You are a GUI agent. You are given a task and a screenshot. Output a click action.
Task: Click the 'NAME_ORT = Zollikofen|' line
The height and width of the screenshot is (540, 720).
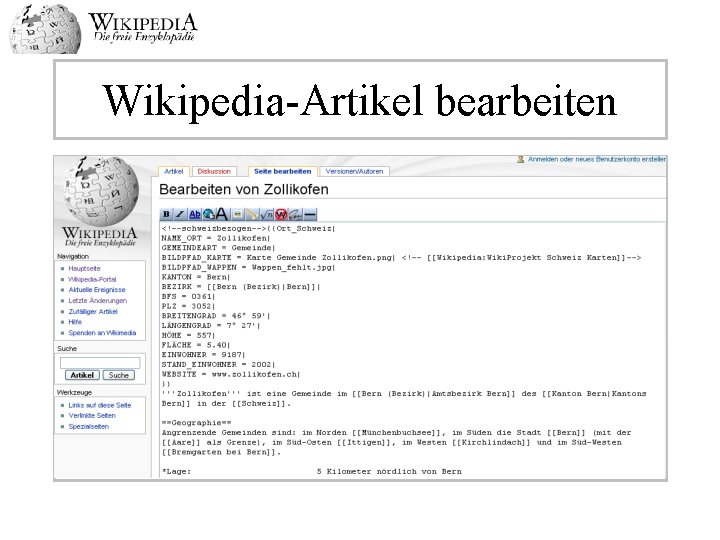pos(215,238)
